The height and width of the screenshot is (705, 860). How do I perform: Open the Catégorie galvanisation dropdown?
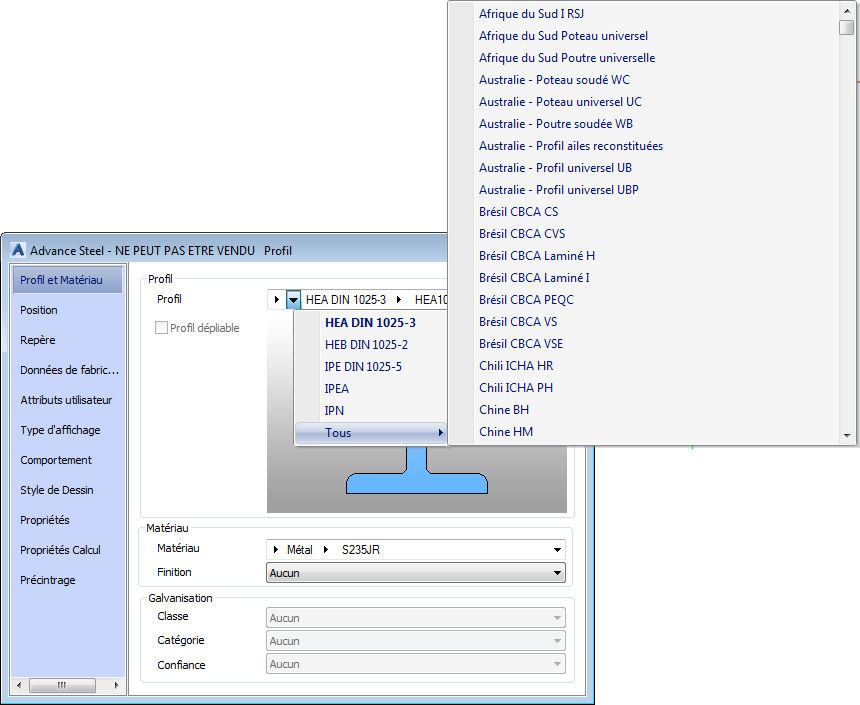(416, 641)
